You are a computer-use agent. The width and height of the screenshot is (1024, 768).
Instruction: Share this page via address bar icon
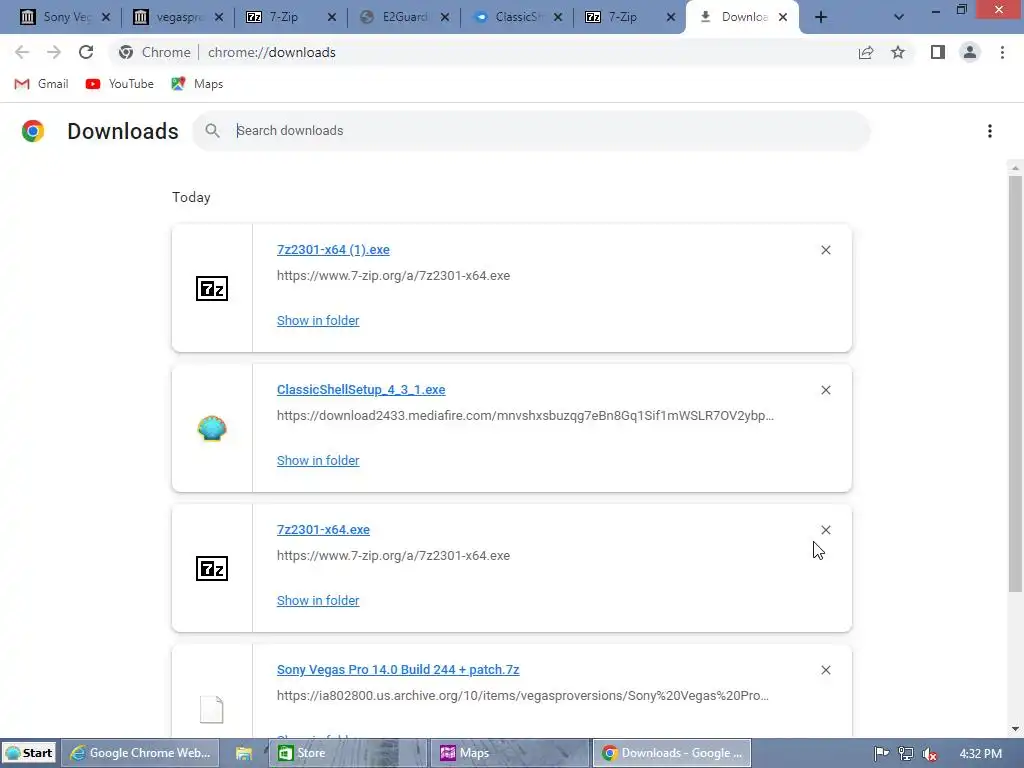point(866,52)
